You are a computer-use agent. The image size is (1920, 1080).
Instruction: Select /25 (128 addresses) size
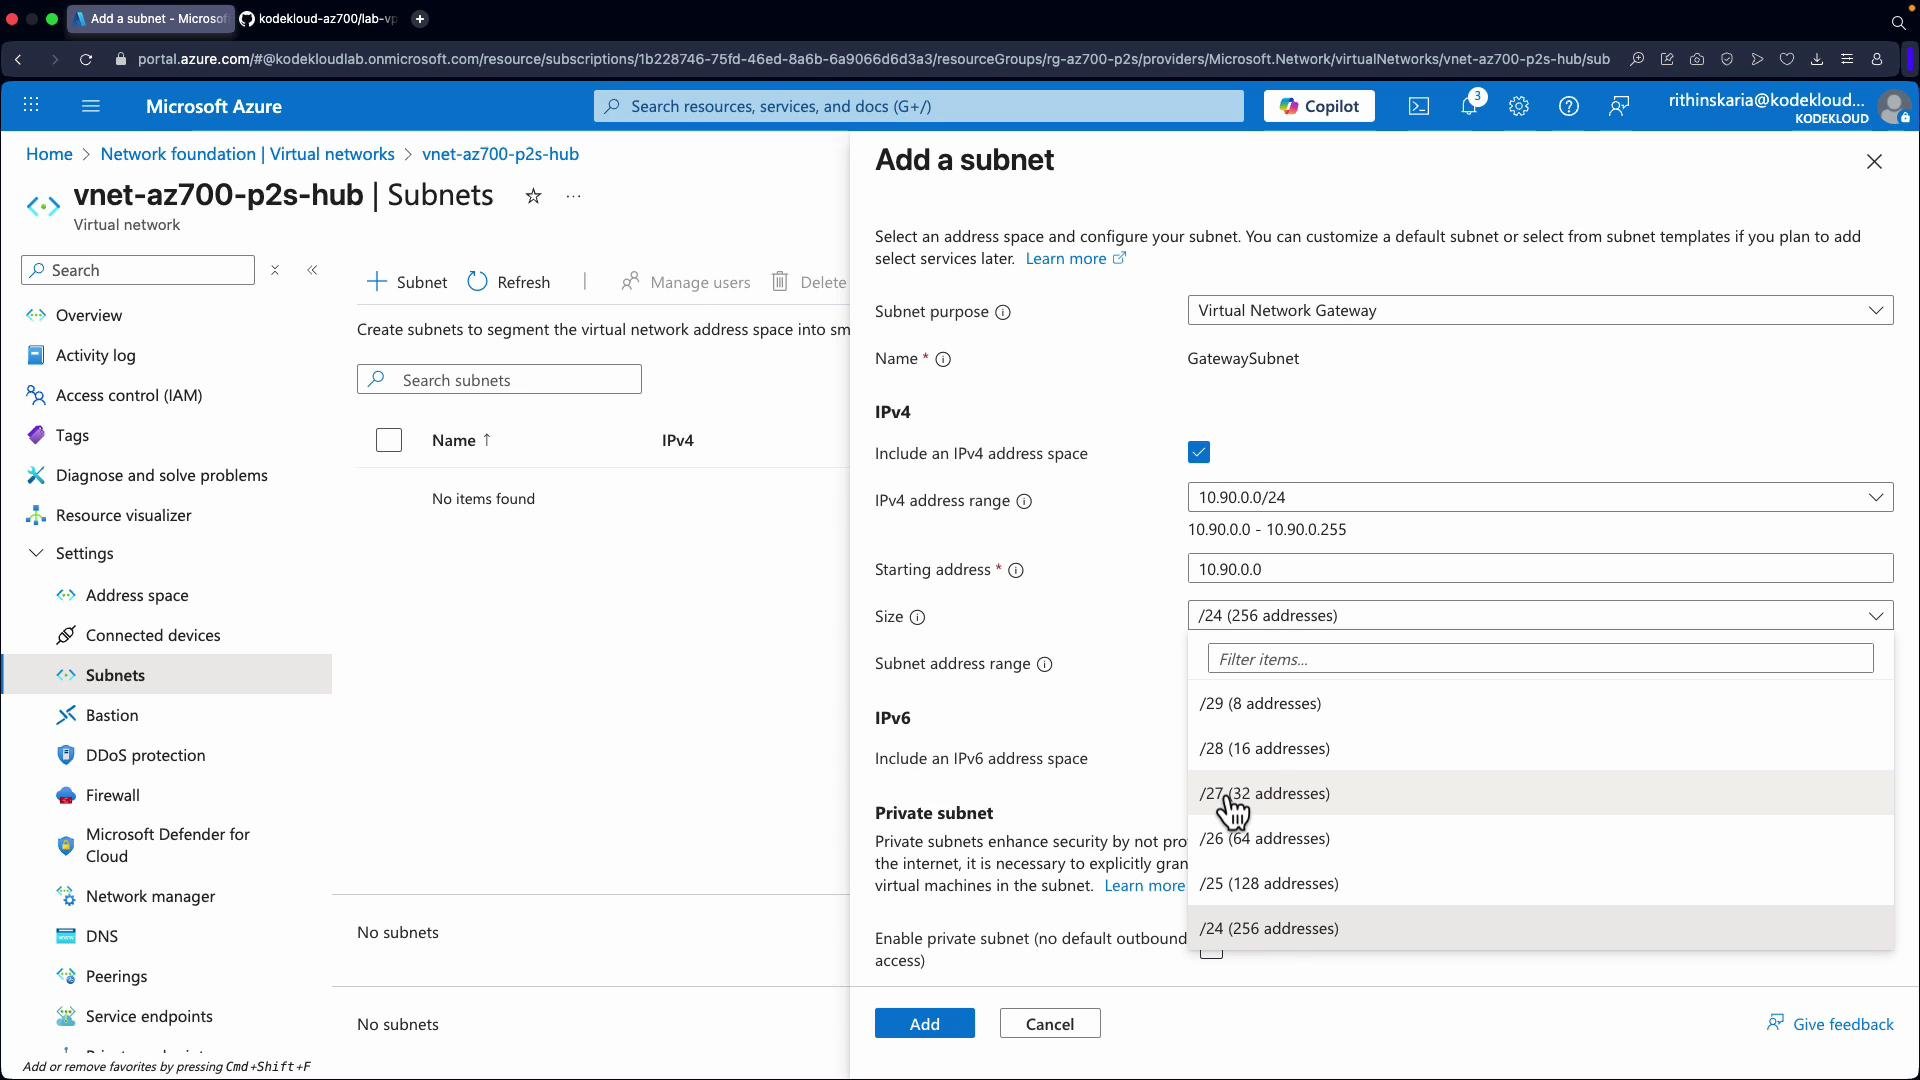coord(1540,883)
